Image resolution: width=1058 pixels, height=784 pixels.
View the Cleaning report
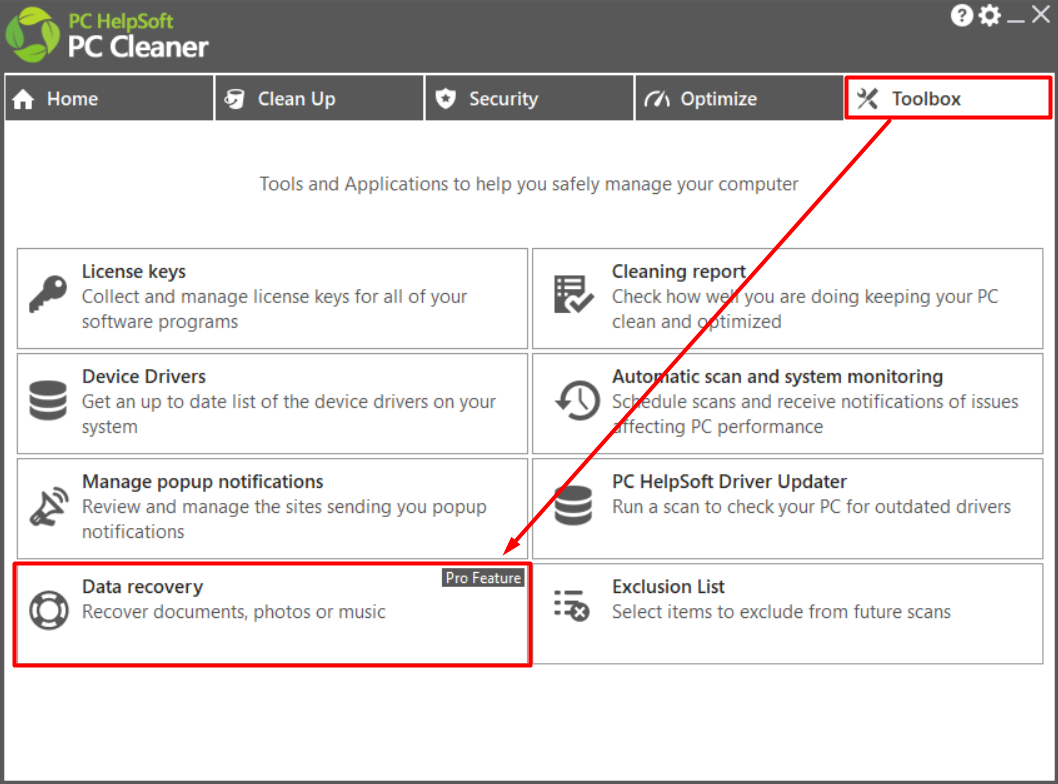click(x=787, y=298)
